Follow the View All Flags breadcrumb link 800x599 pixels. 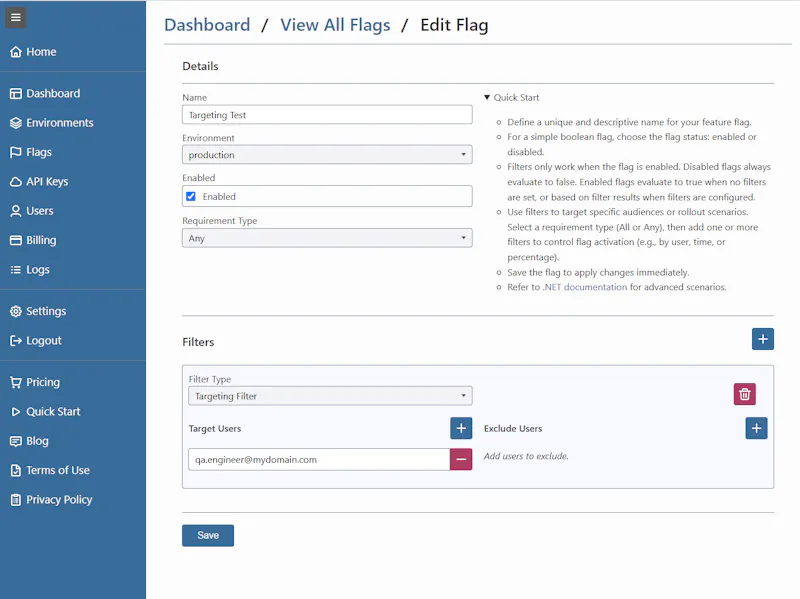[x=335, y=25]
